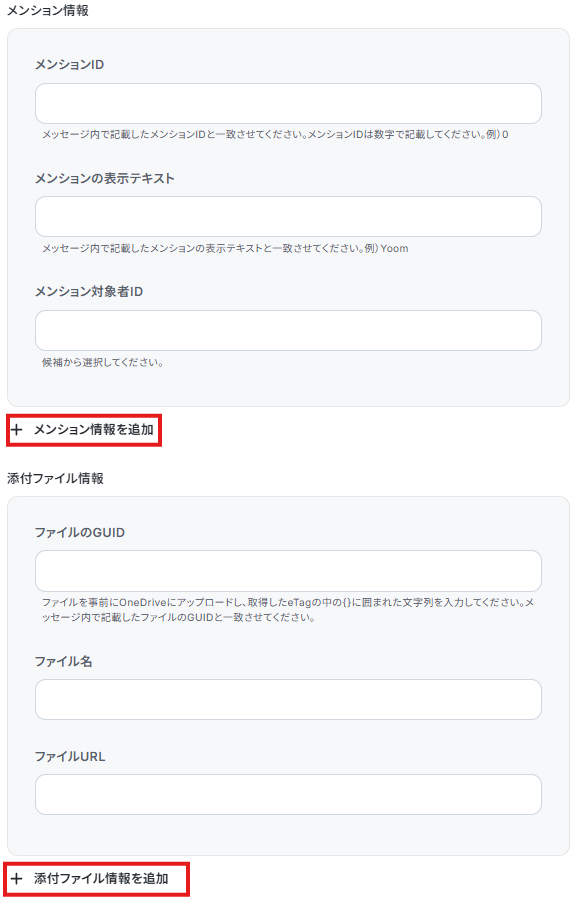The width and height of the screenshot is (586, 897).
Task: Click the メンション情報 section heading
Action: pyautogui.click(x=48, y=11)
